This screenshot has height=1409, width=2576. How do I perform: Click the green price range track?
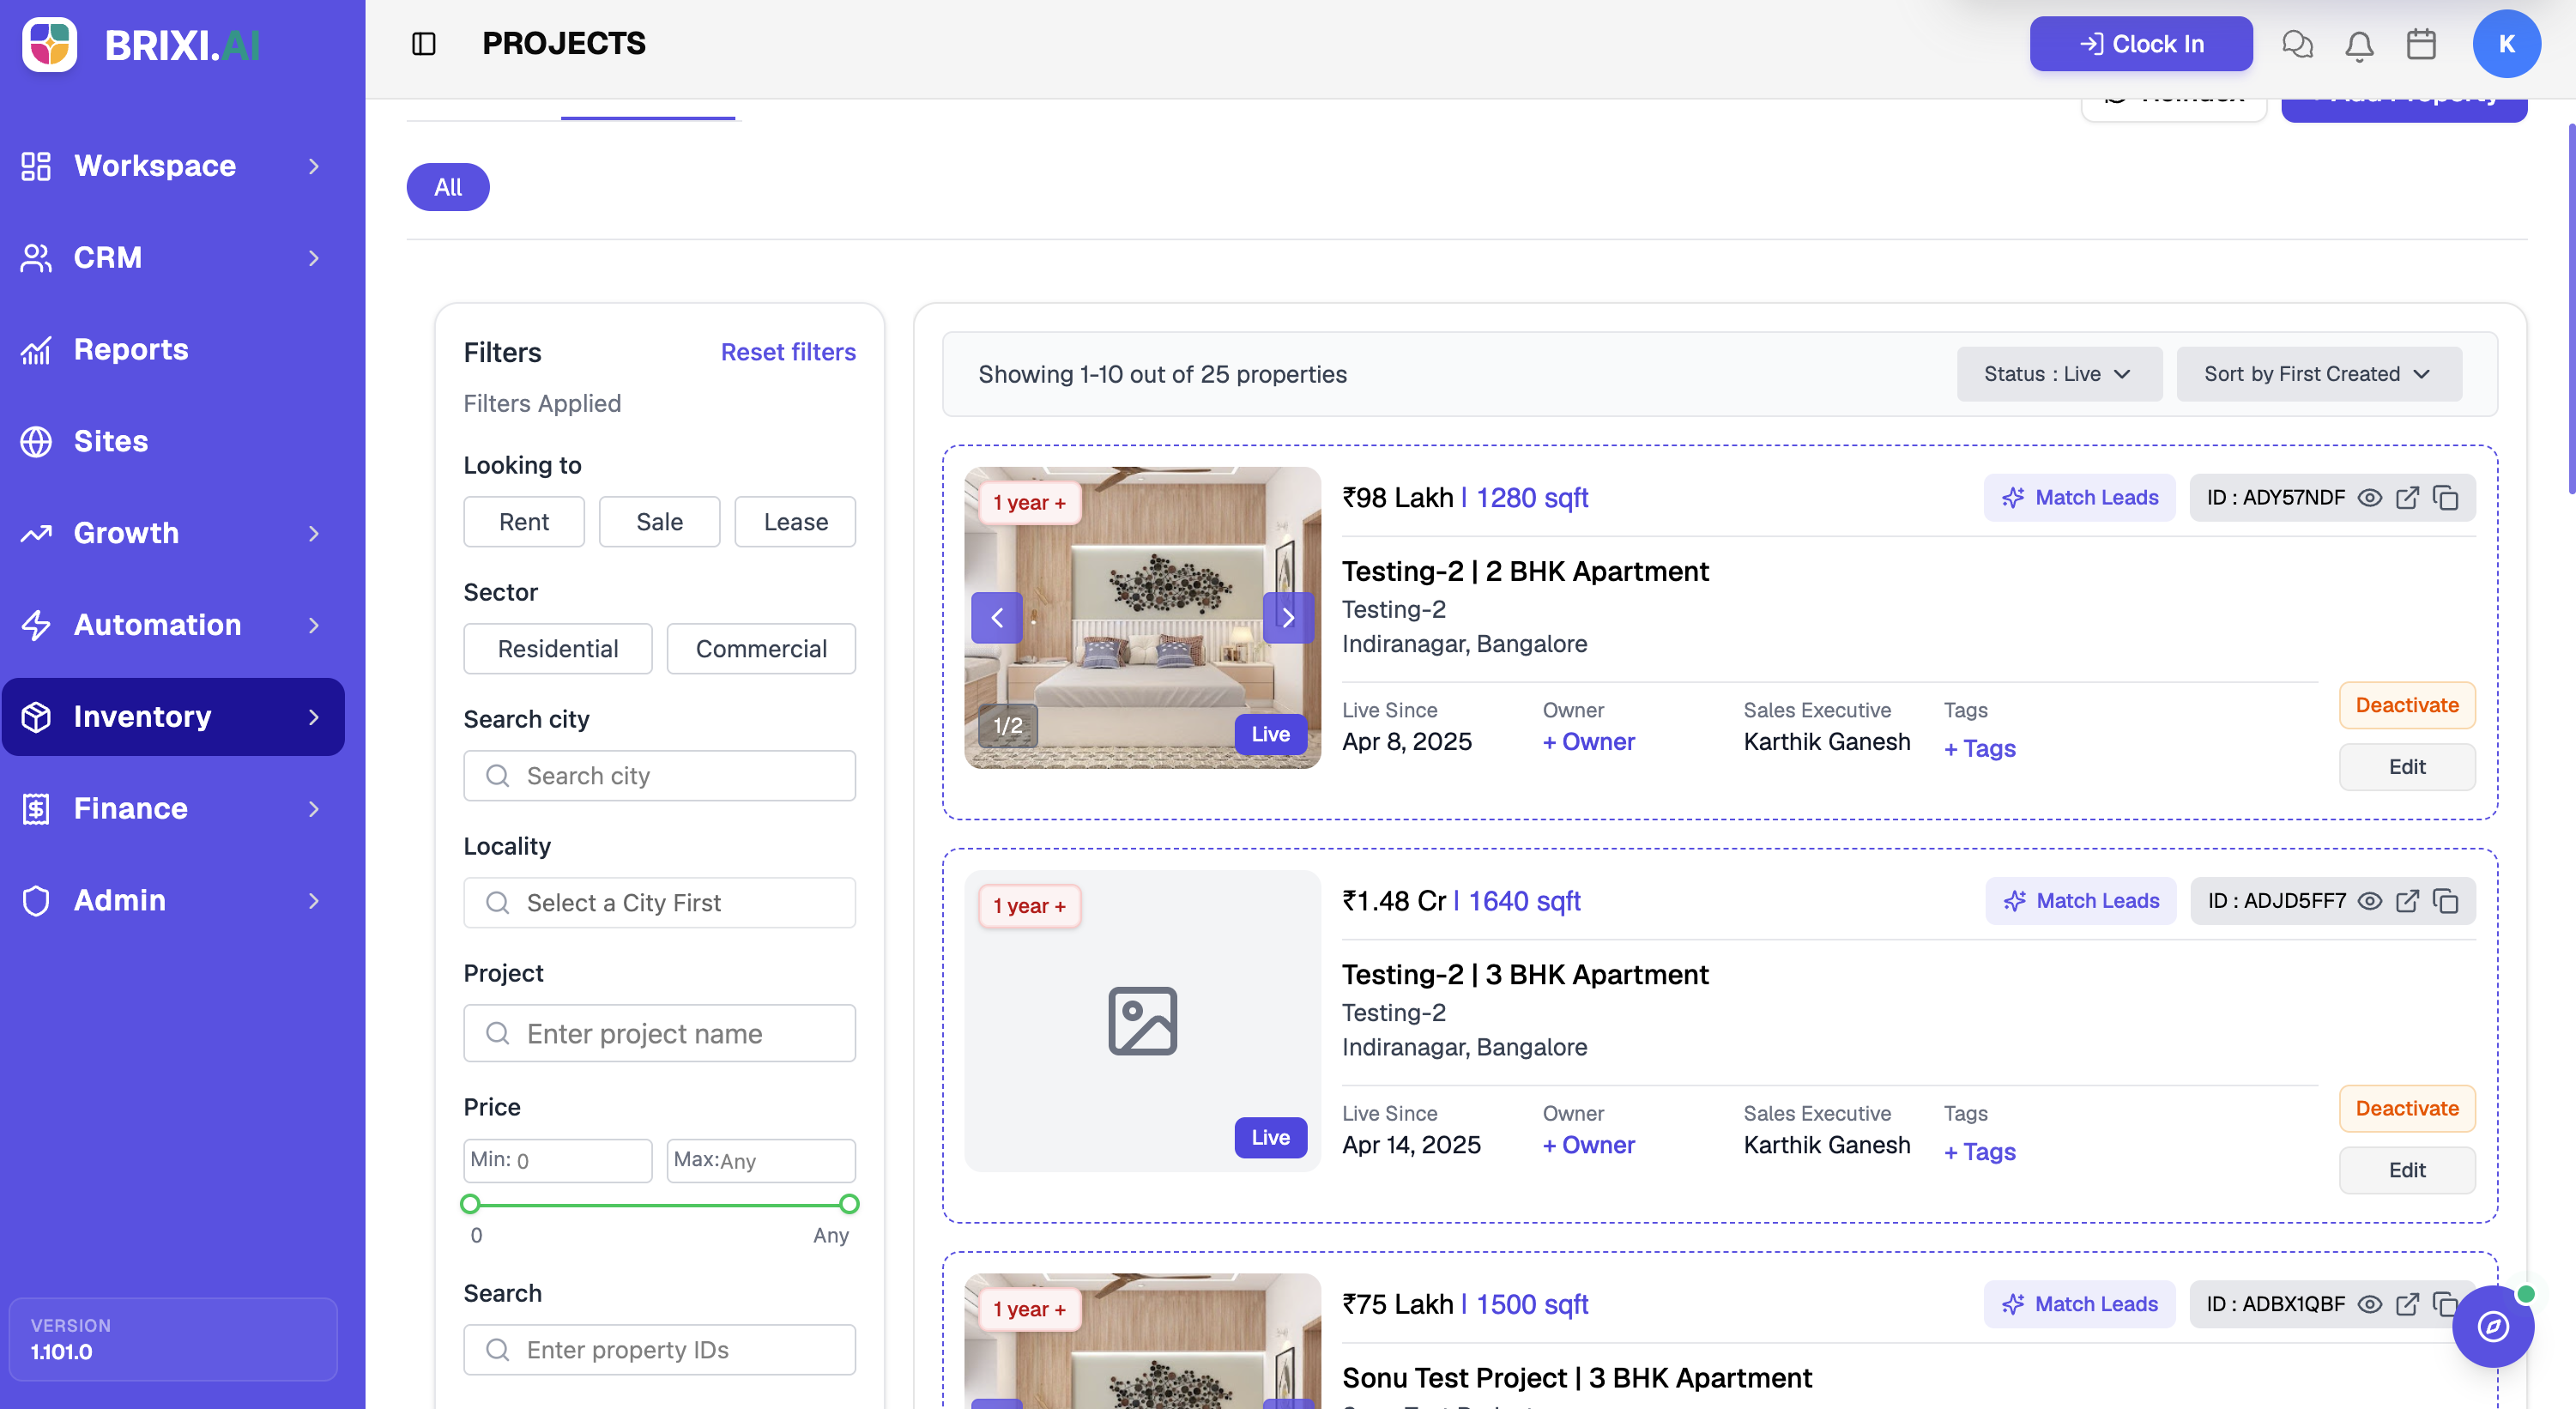coord(660,1205)
